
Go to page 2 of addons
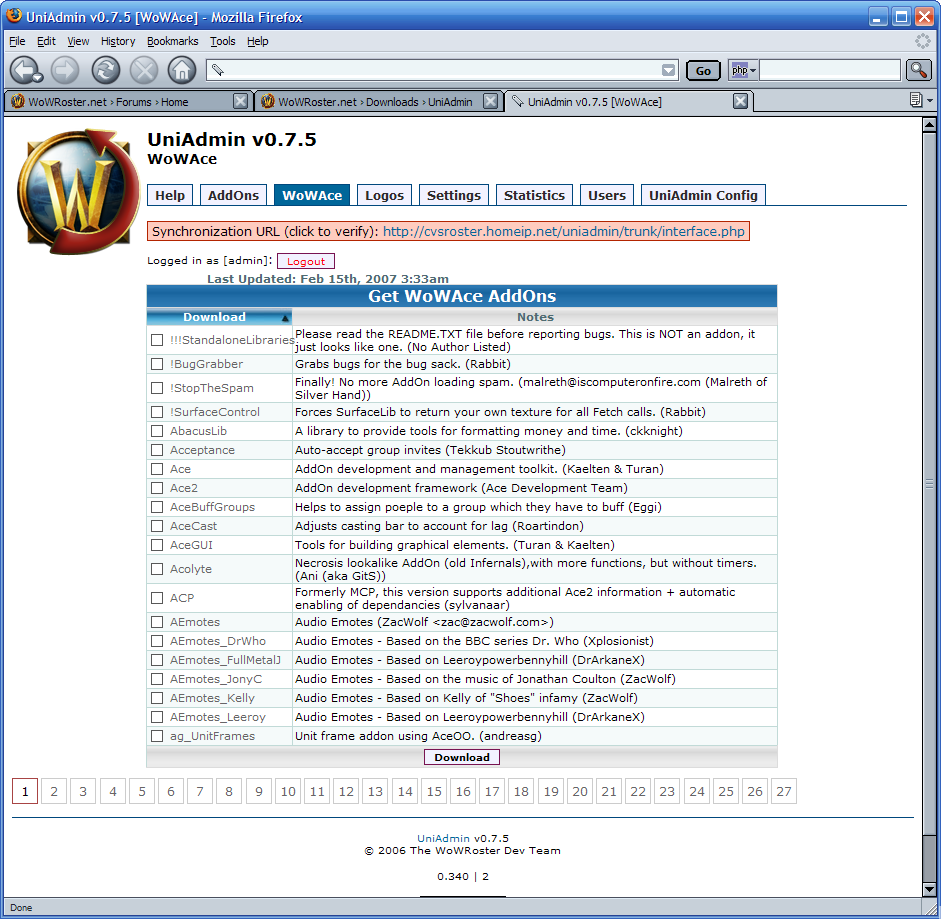54,791
